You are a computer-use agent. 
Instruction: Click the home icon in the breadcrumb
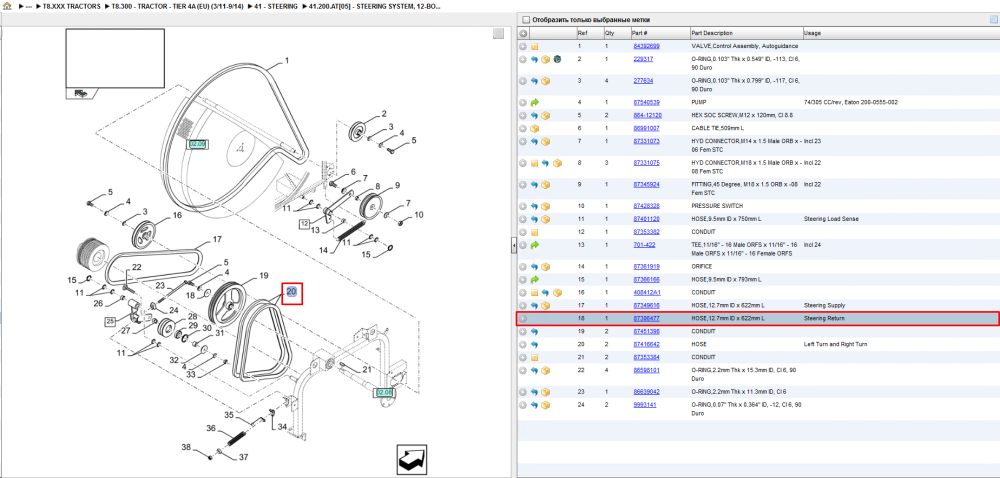click(x=7, y=6)
